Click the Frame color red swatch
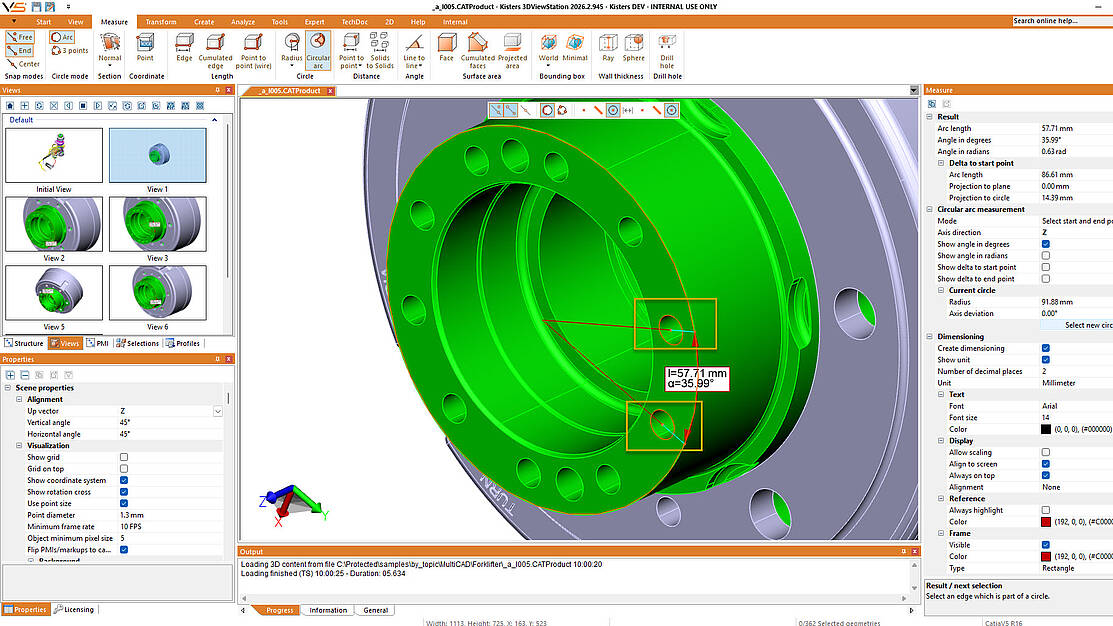The image size is (1113, 626). coord(1046,556)
